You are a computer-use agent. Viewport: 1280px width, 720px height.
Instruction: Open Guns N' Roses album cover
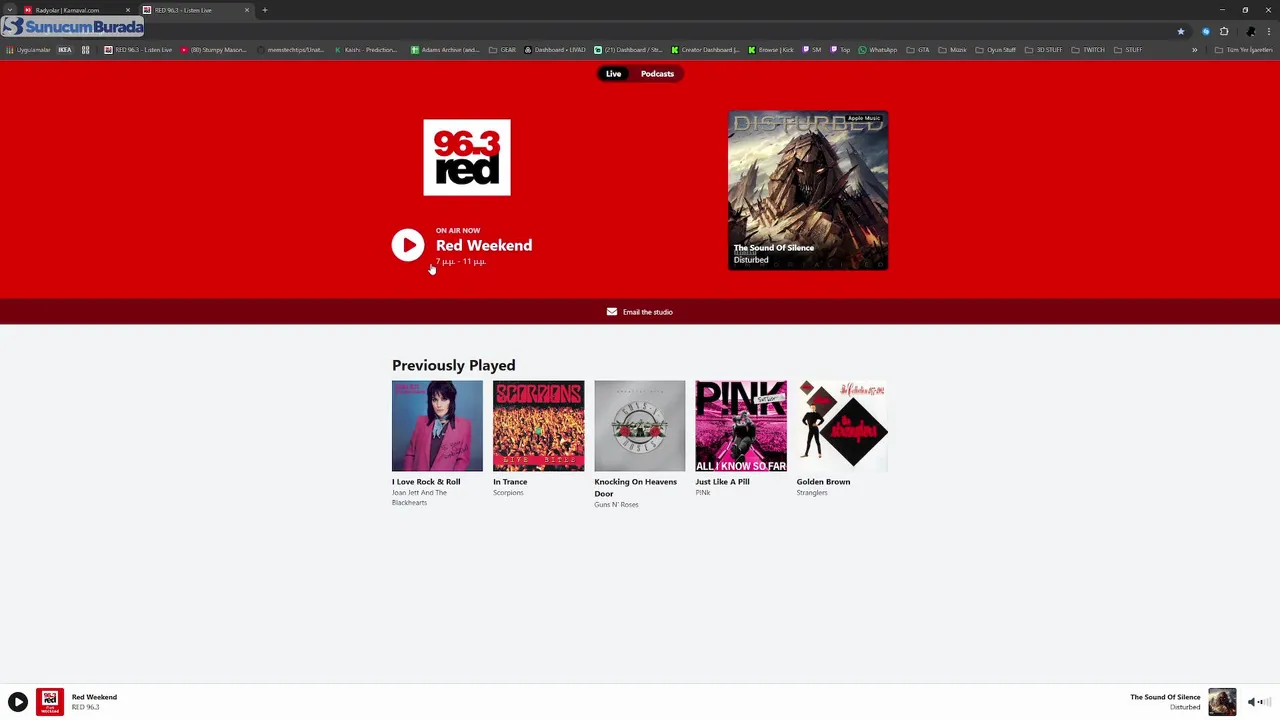click(640, 426)
